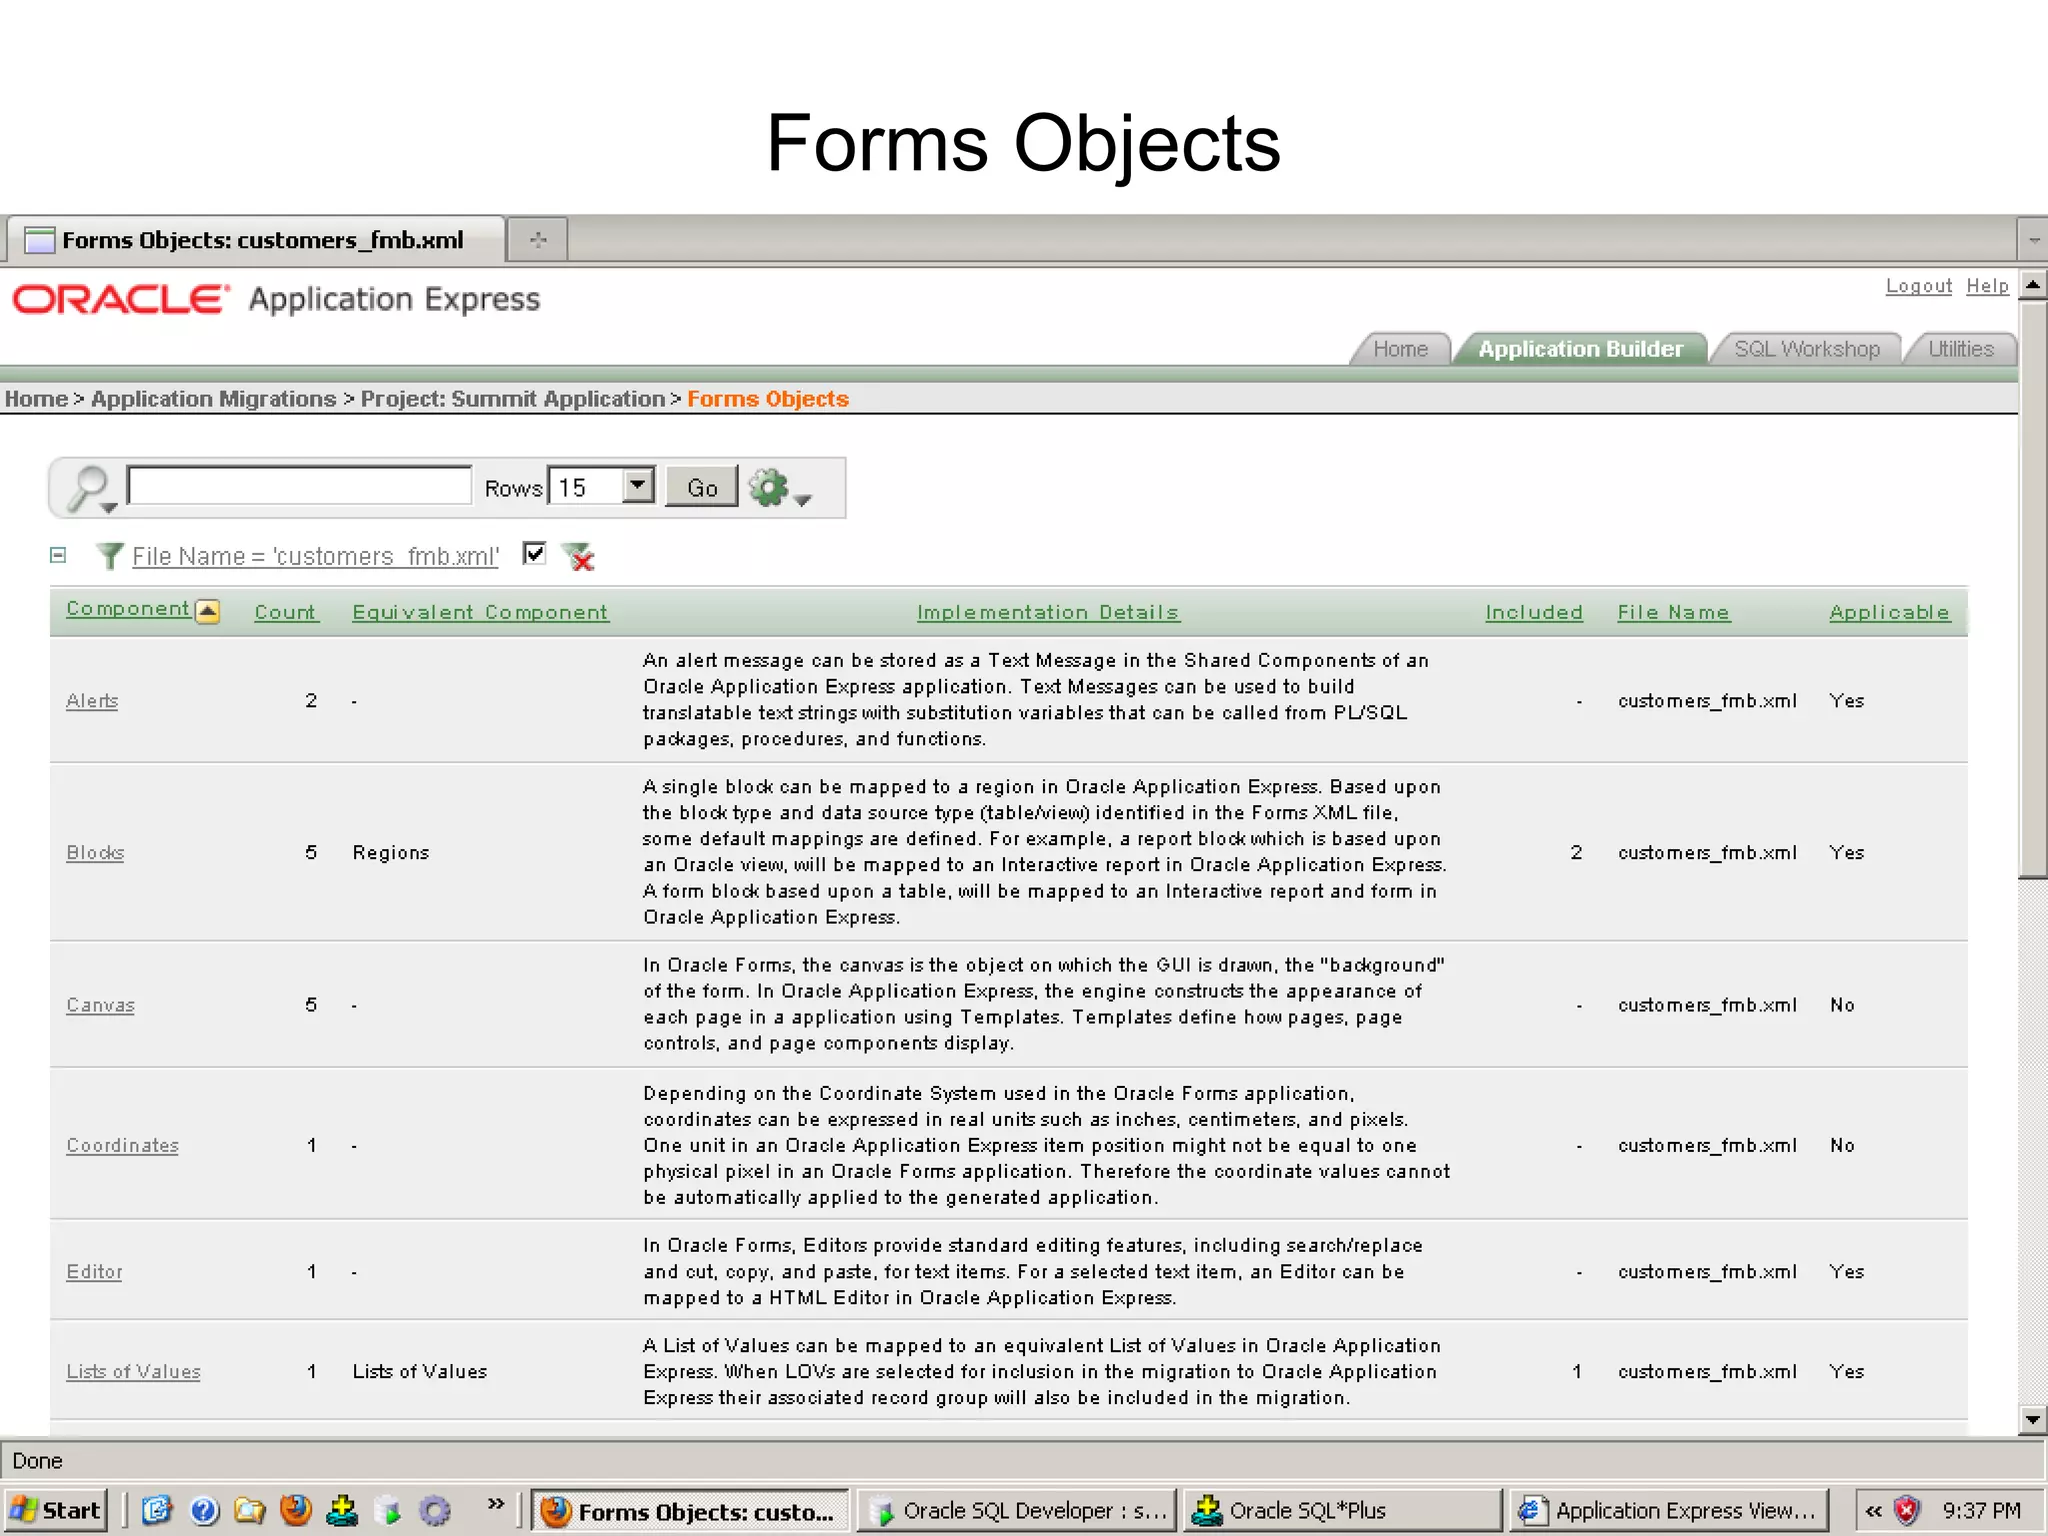Open the browser tab list dropdown
The image size is (2048, 1536).
tap(2033, 240)
